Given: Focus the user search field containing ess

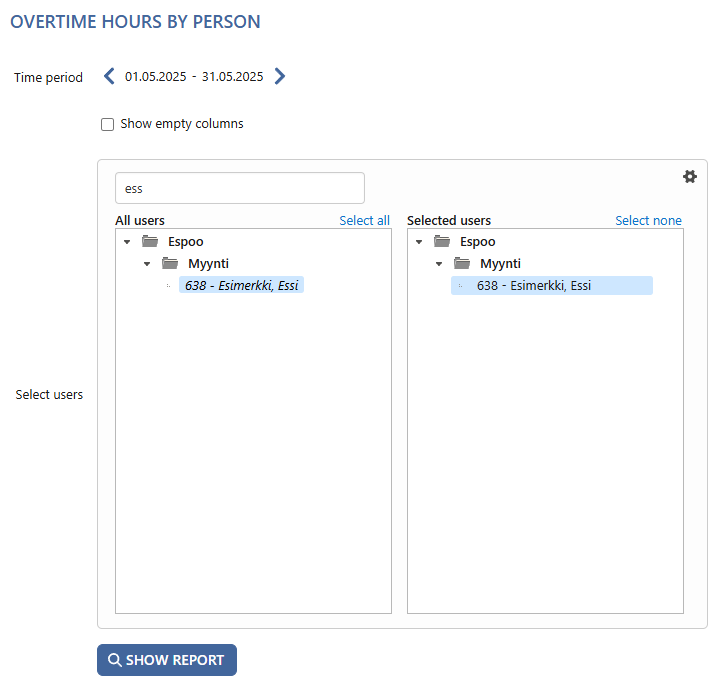Looking at the screenshot, I should [240, 188].
